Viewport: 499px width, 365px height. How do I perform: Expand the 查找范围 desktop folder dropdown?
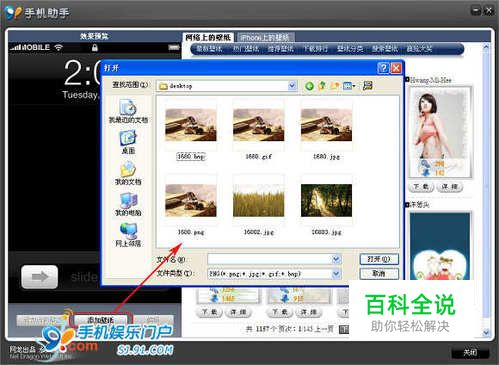(292, 86)
